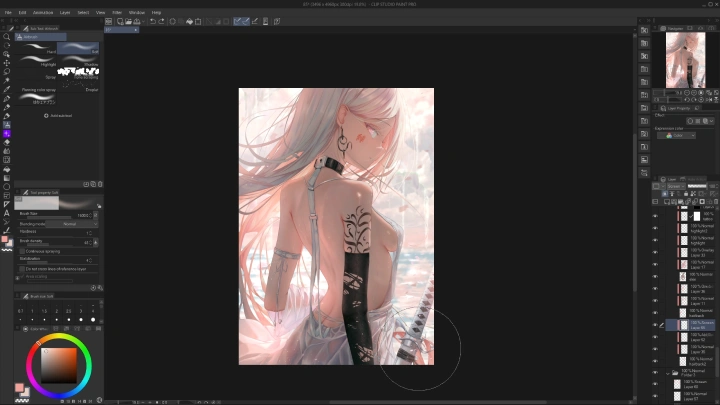
Task: Select the Hard airbrush sub tool
Action: point(36,48)
